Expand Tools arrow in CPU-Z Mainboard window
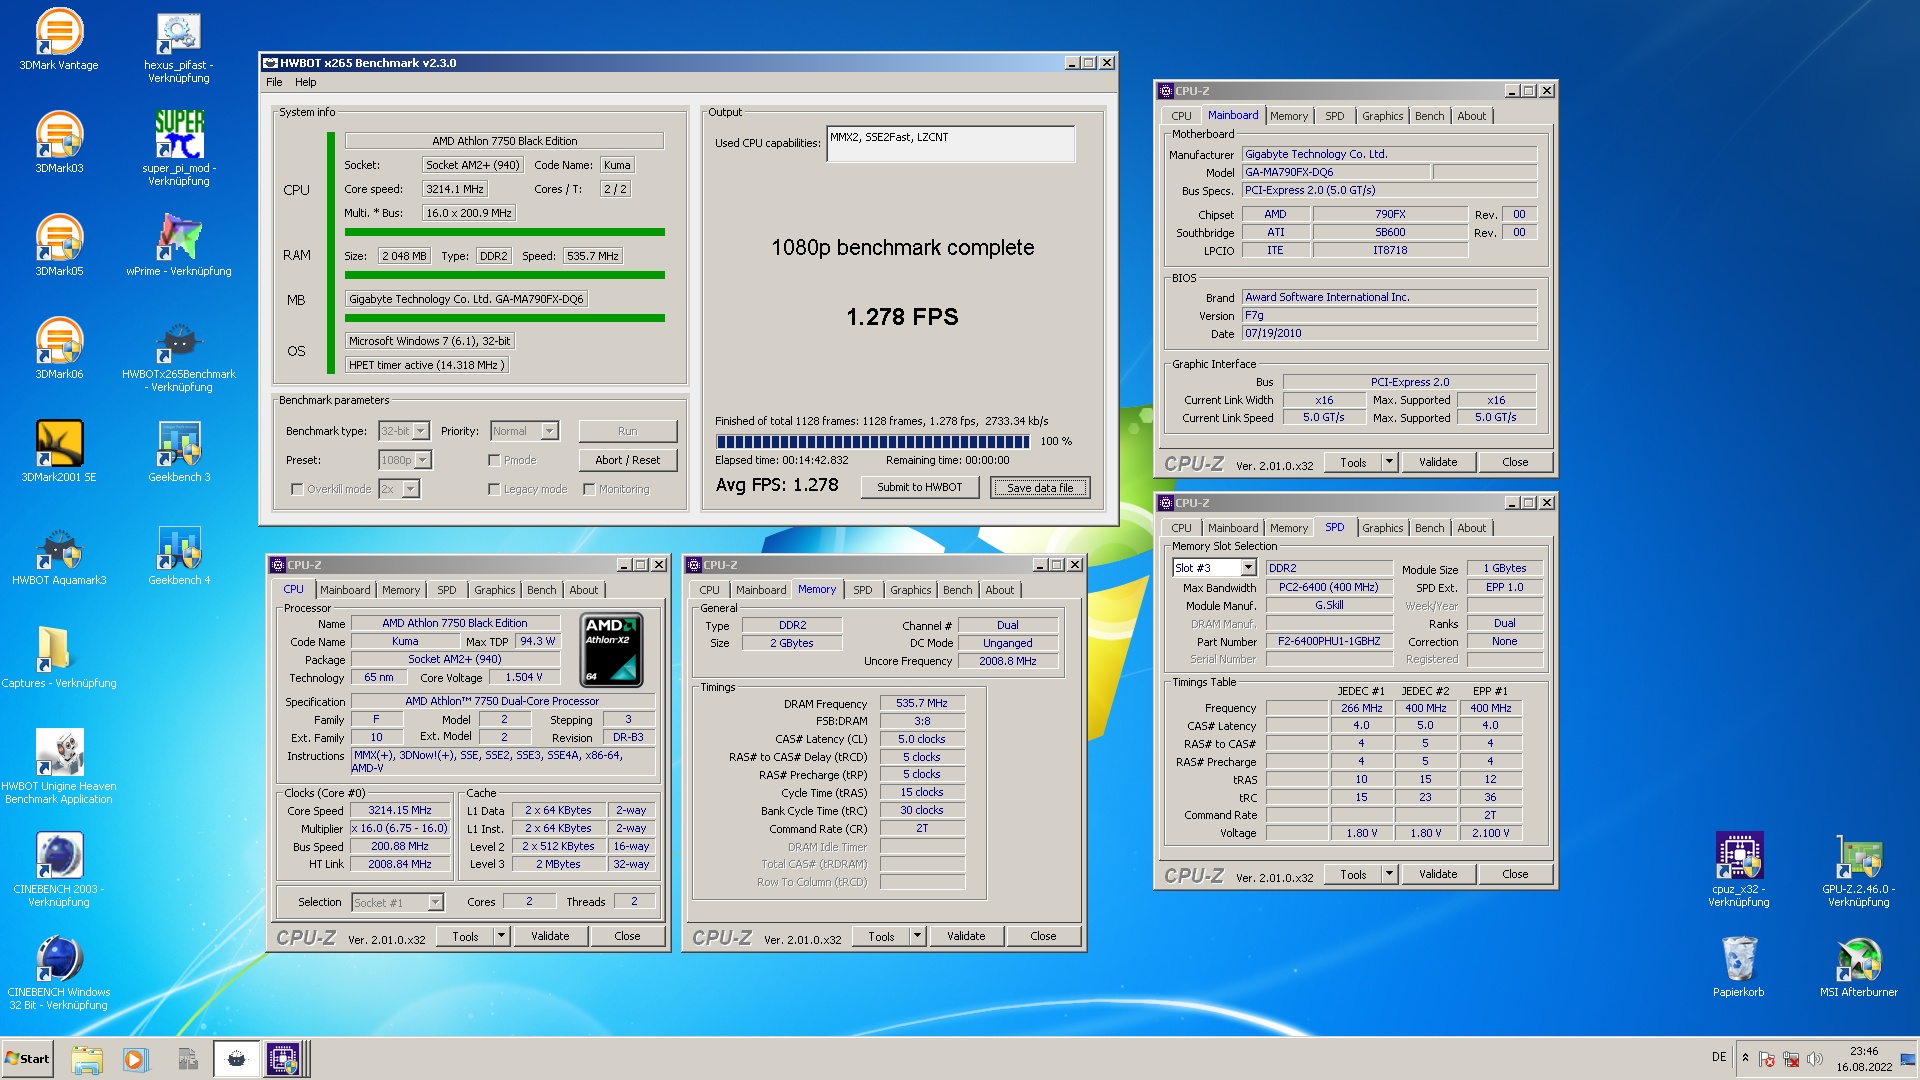 point(1389,462)
